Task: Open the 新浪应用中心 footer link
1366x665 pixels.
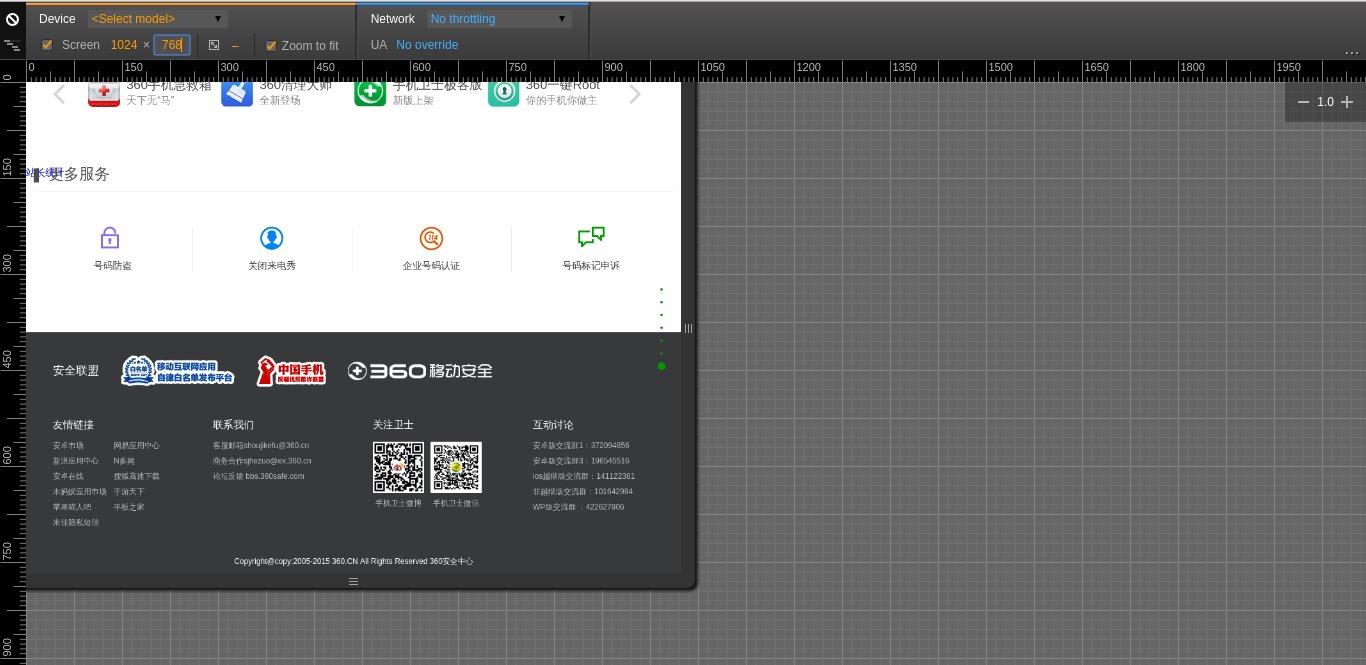Action: (76, 461)
